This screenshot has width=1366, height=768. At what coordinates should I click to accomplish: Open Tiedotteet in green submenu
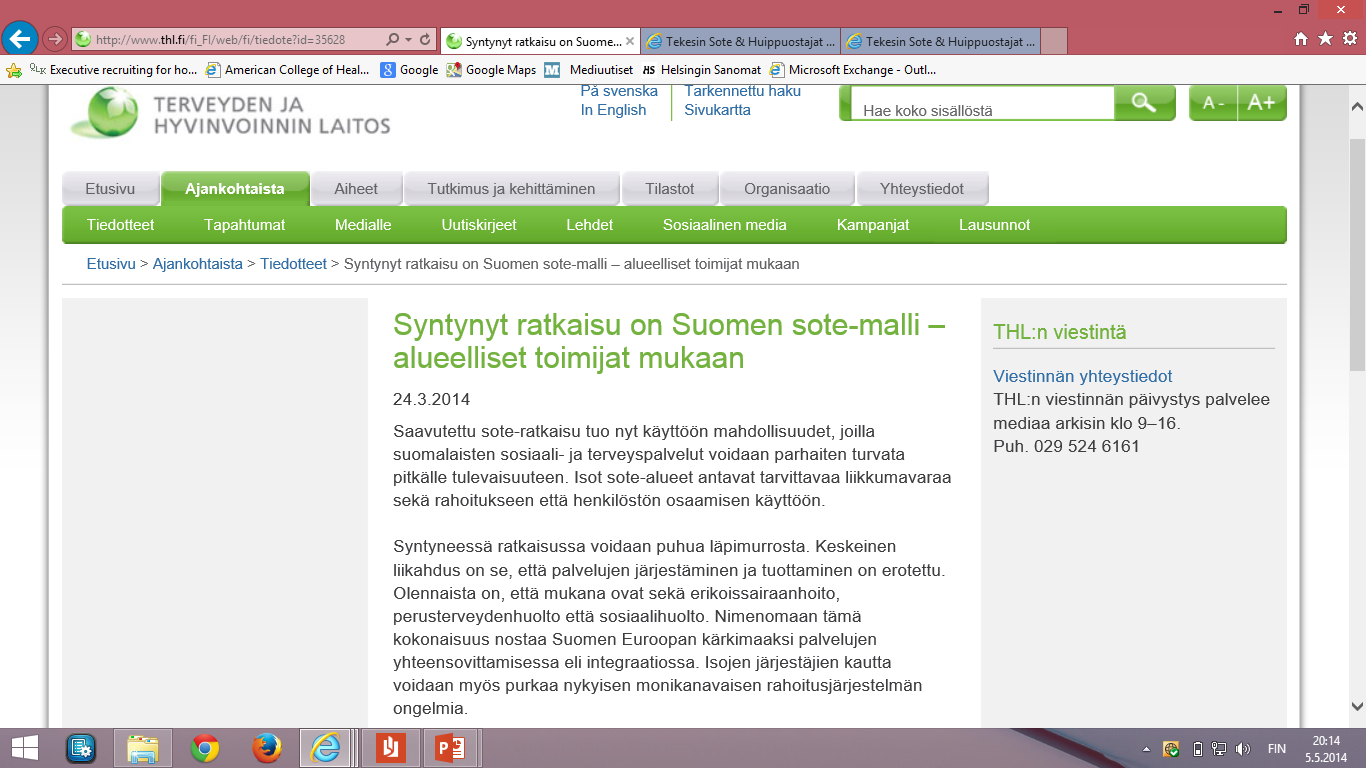tap(120, 225)
